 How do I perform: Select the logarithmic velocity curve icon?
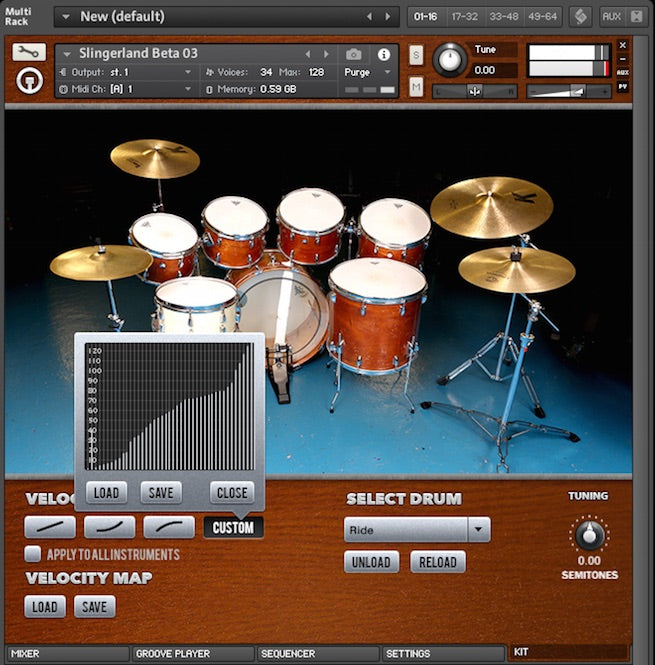(169, 526)
